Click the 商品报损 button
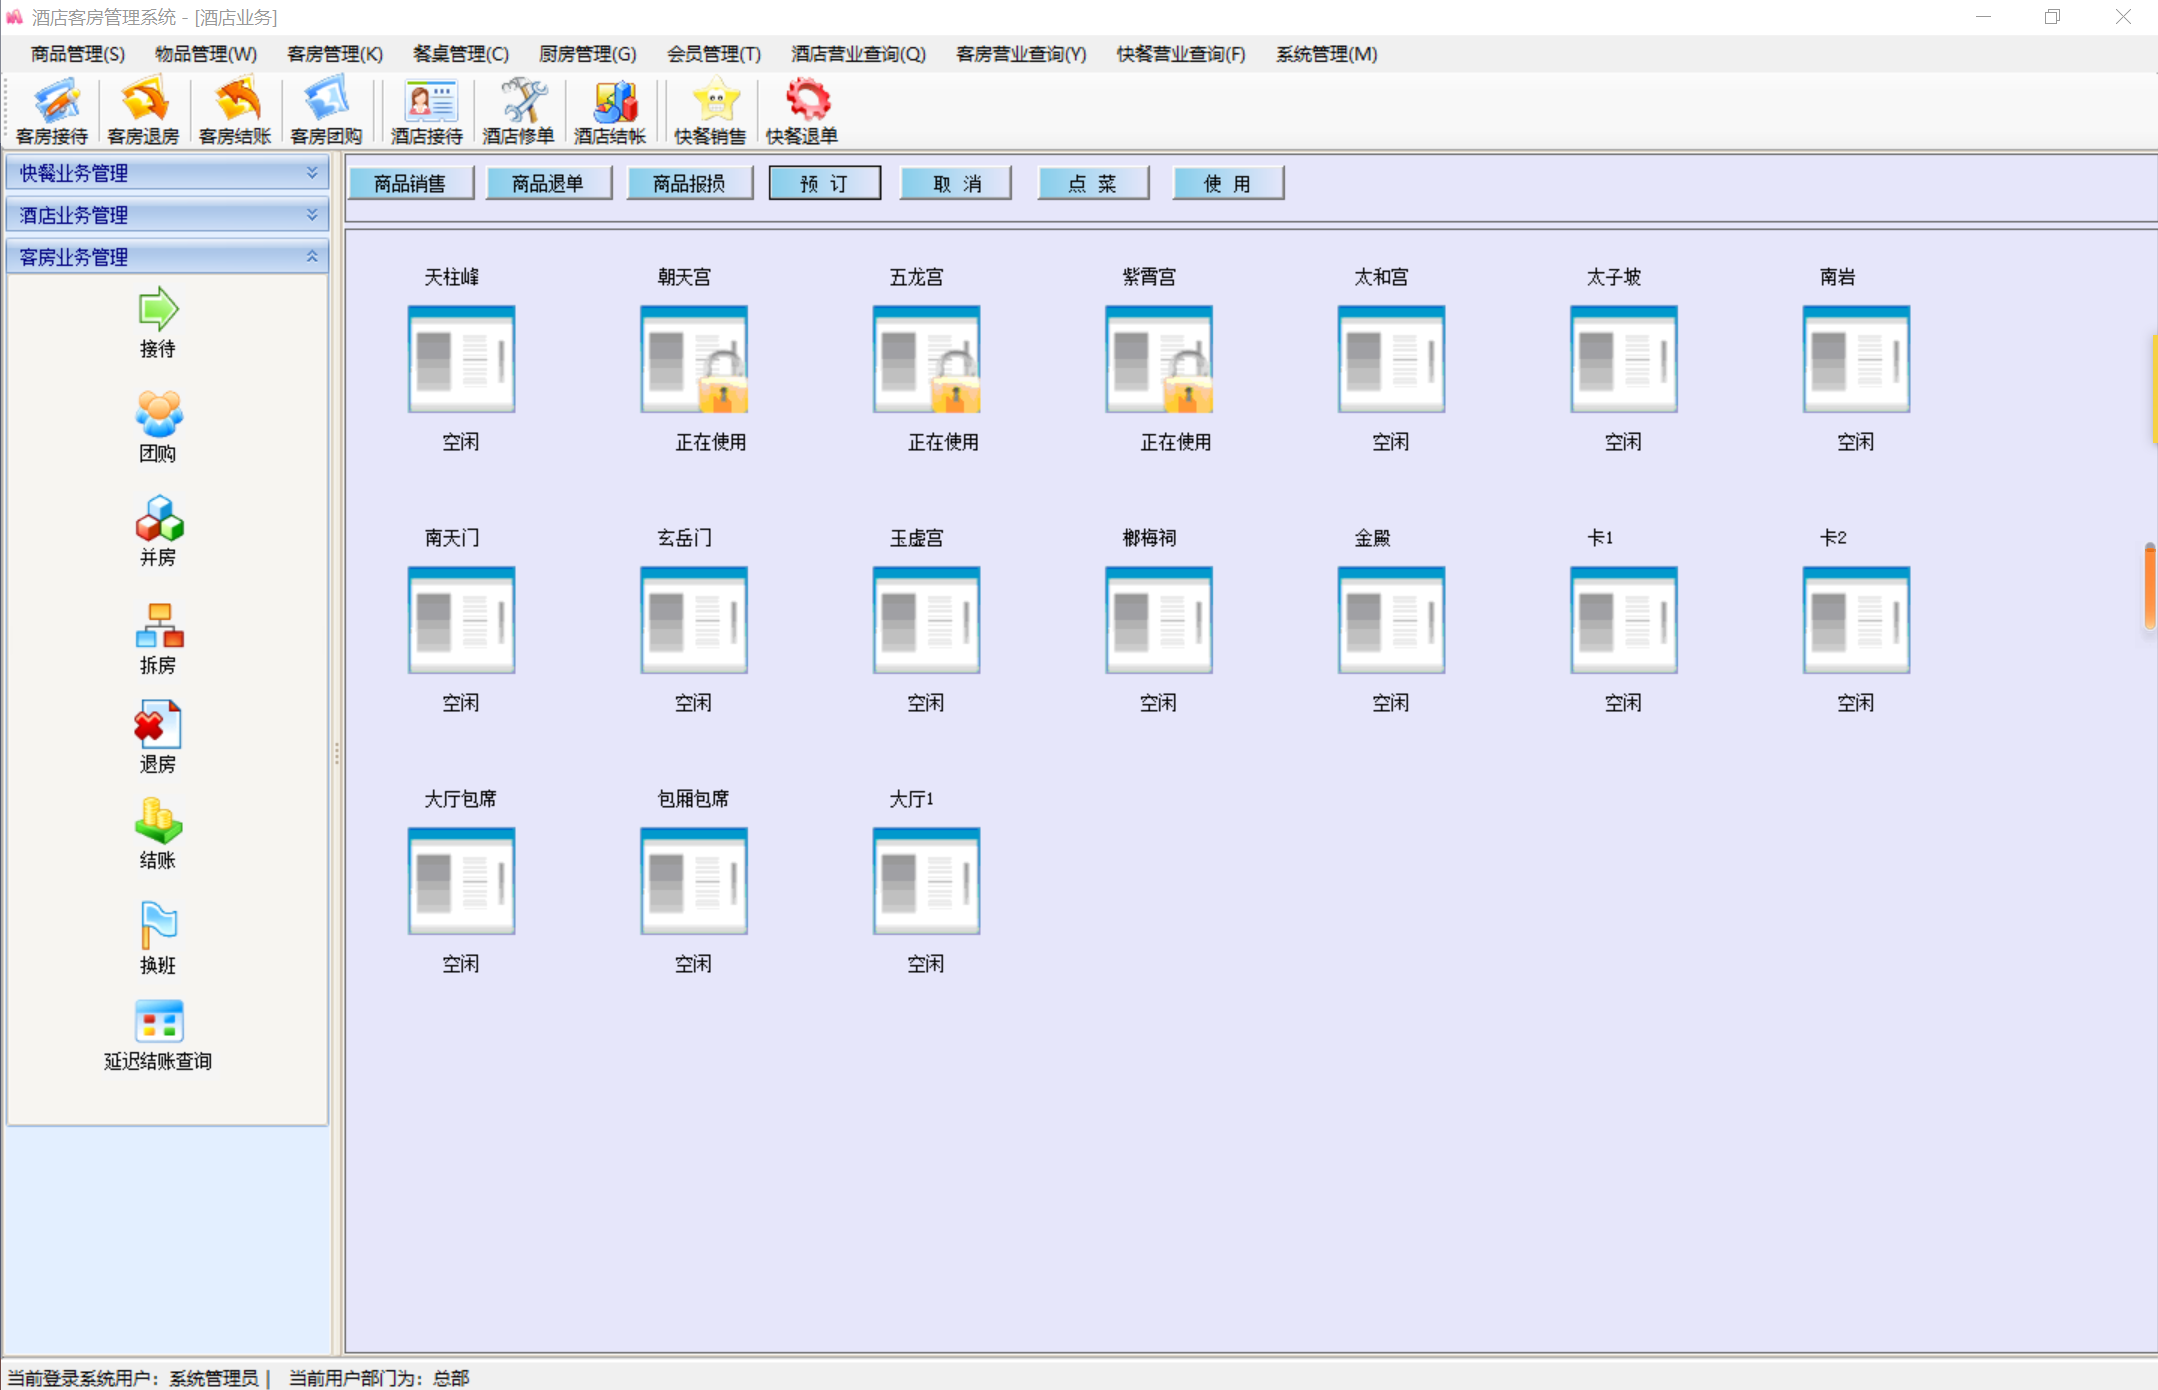The image size is (2158, 1390). click(689, 184)
